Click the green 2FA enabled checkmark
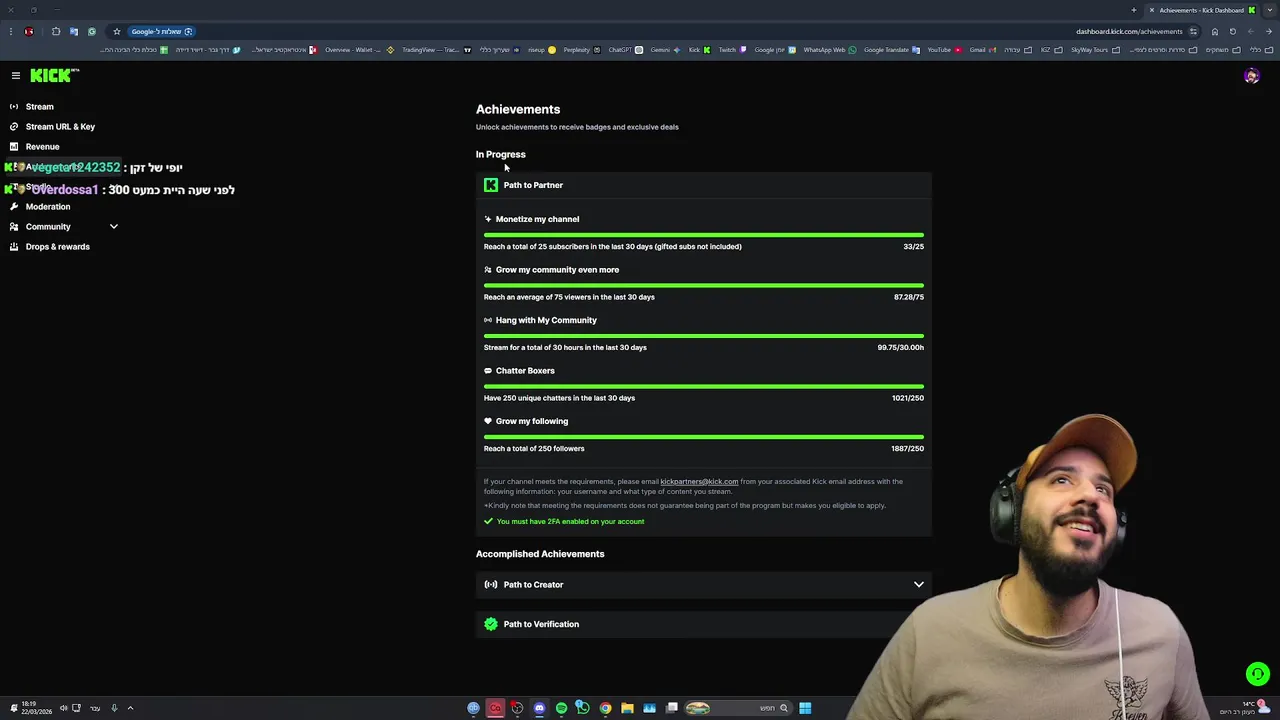Image resolution: width=1280 pixels, height=720 pixels. (x=489, y=521)
